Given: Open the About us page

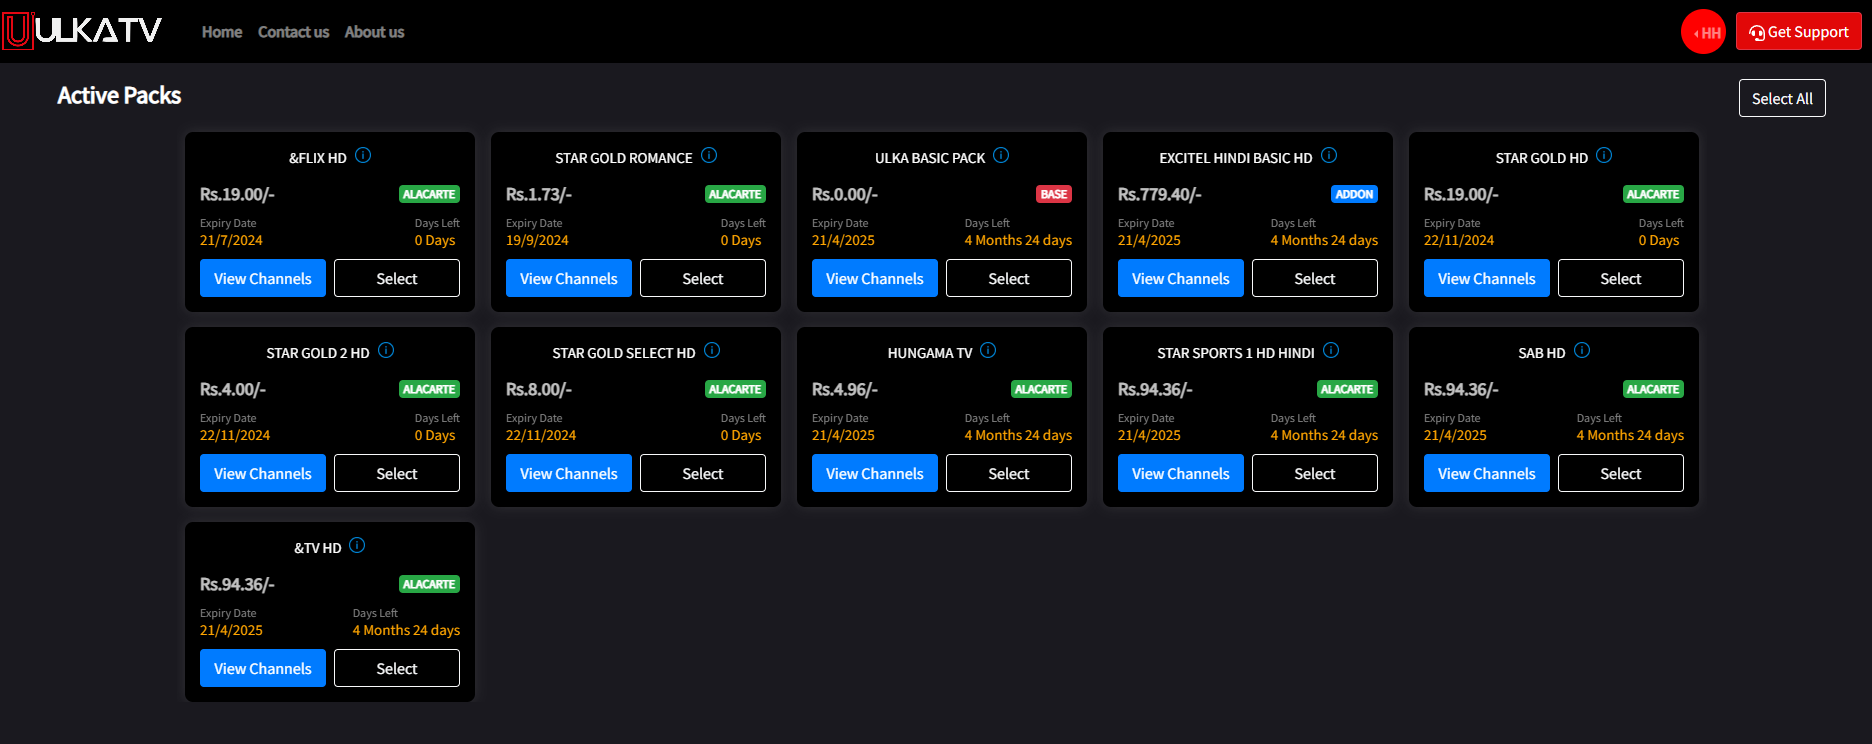Looking at the screenshot, I should [x=374, y=32].
